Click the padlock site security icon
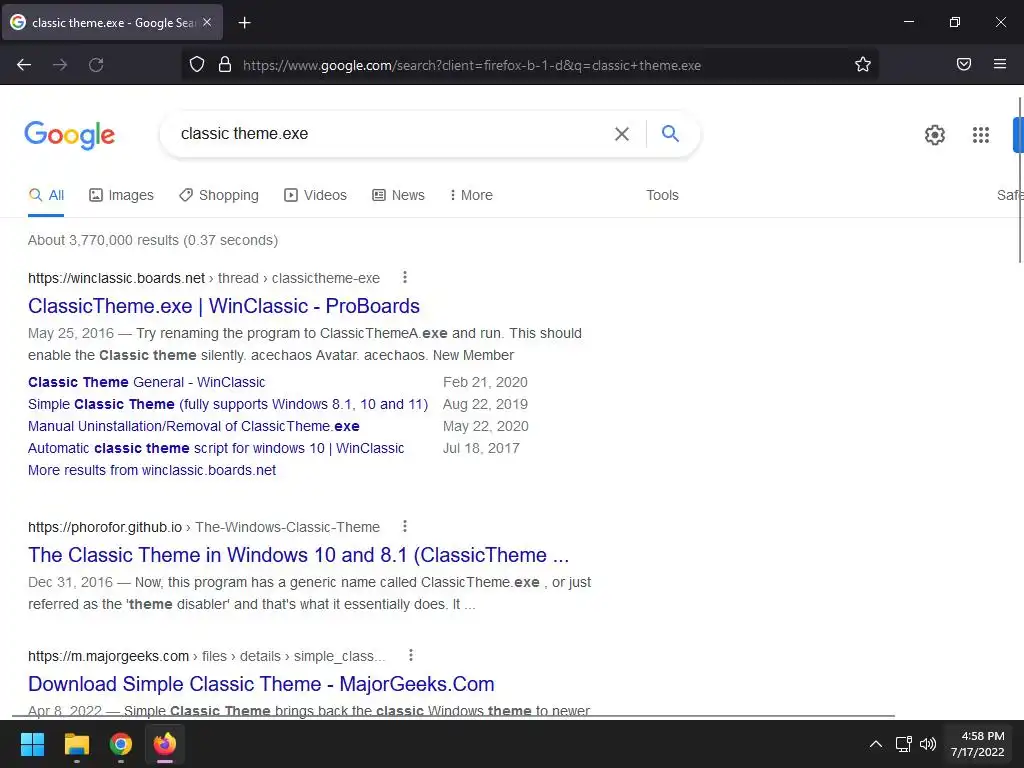The height and width of the screenshot is (768, 1024). tap(225, 64)
